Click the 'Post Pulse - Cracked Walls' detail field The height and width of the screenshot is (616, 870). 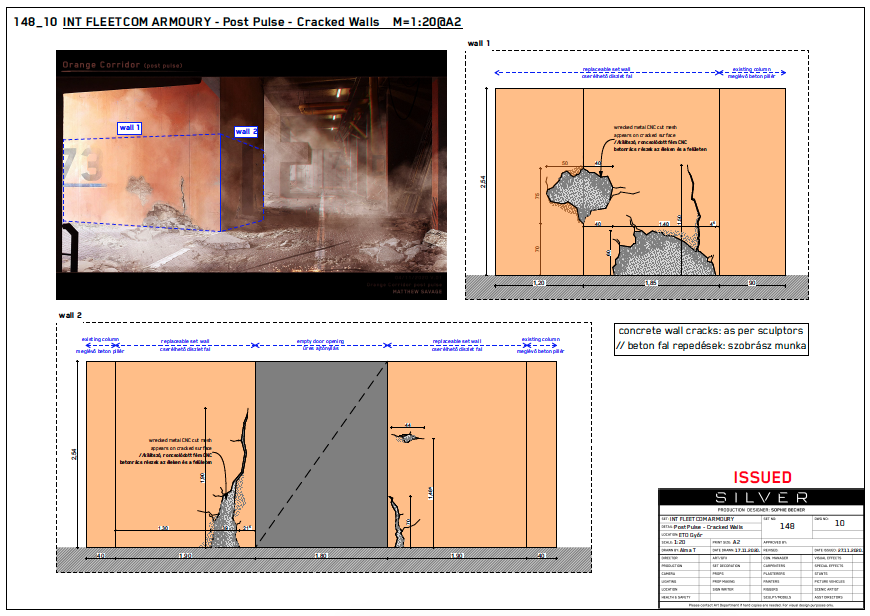[709, 528]
